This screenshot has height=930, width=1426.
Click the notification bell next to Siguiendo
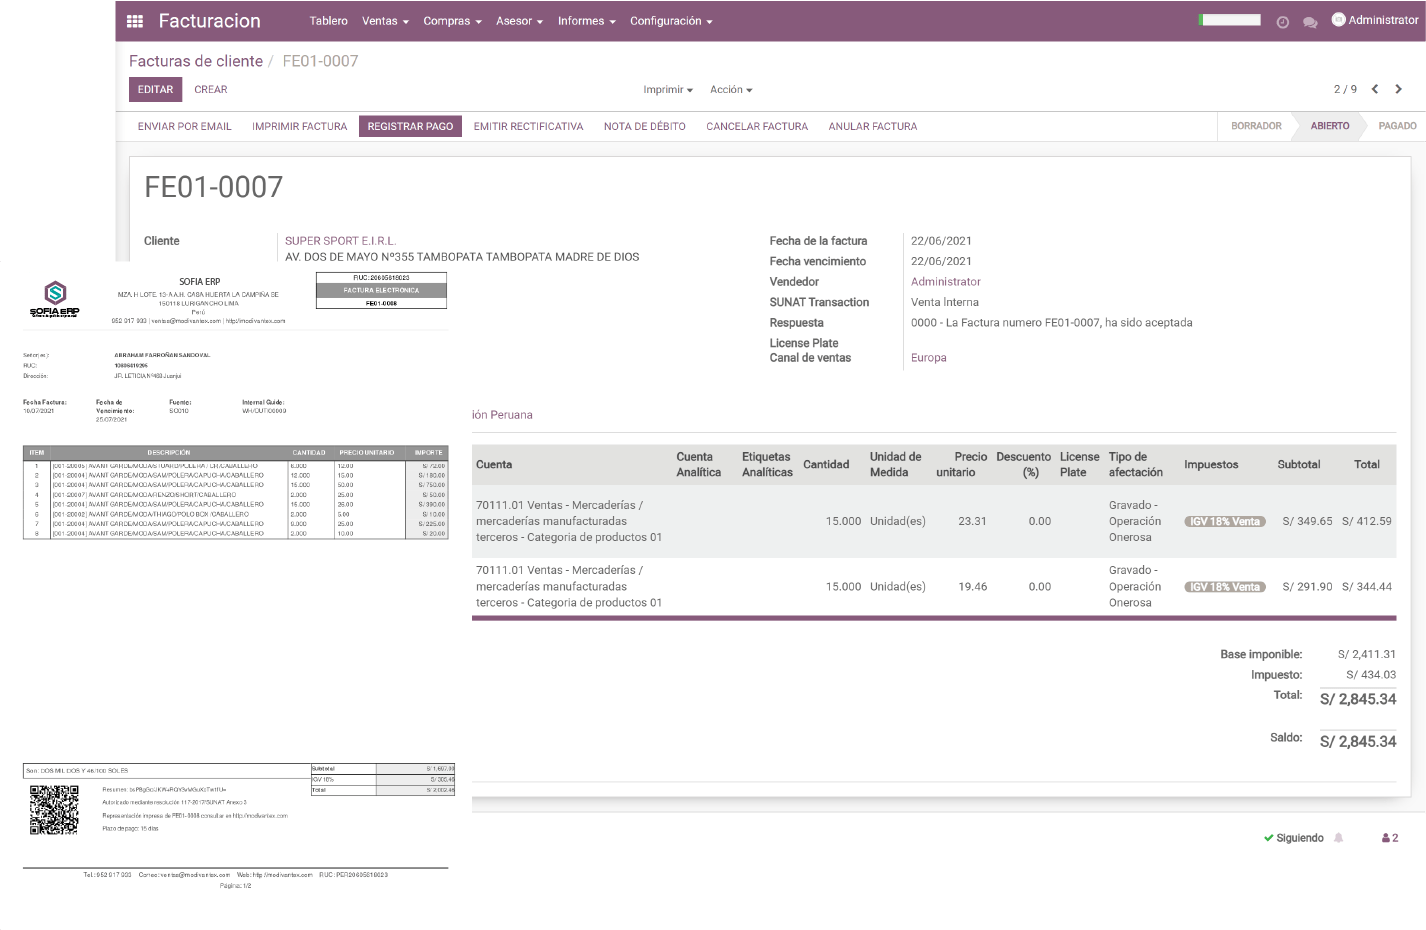pos(1338,837)
